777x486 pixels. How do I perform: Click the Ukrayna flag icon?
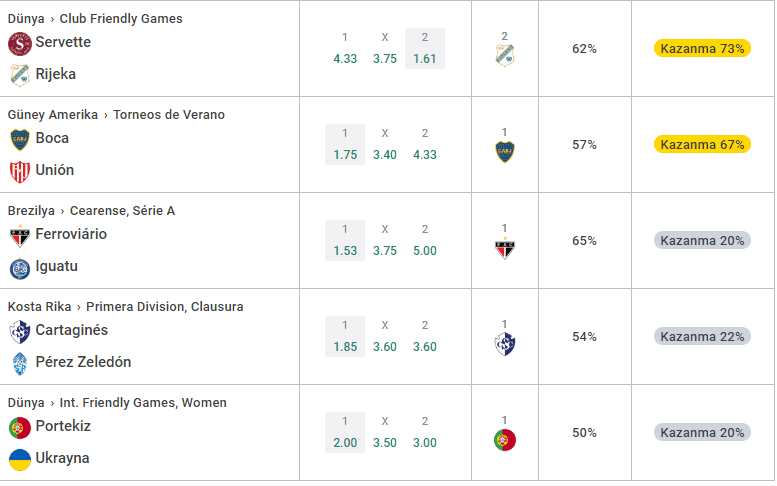click(20, 460)
